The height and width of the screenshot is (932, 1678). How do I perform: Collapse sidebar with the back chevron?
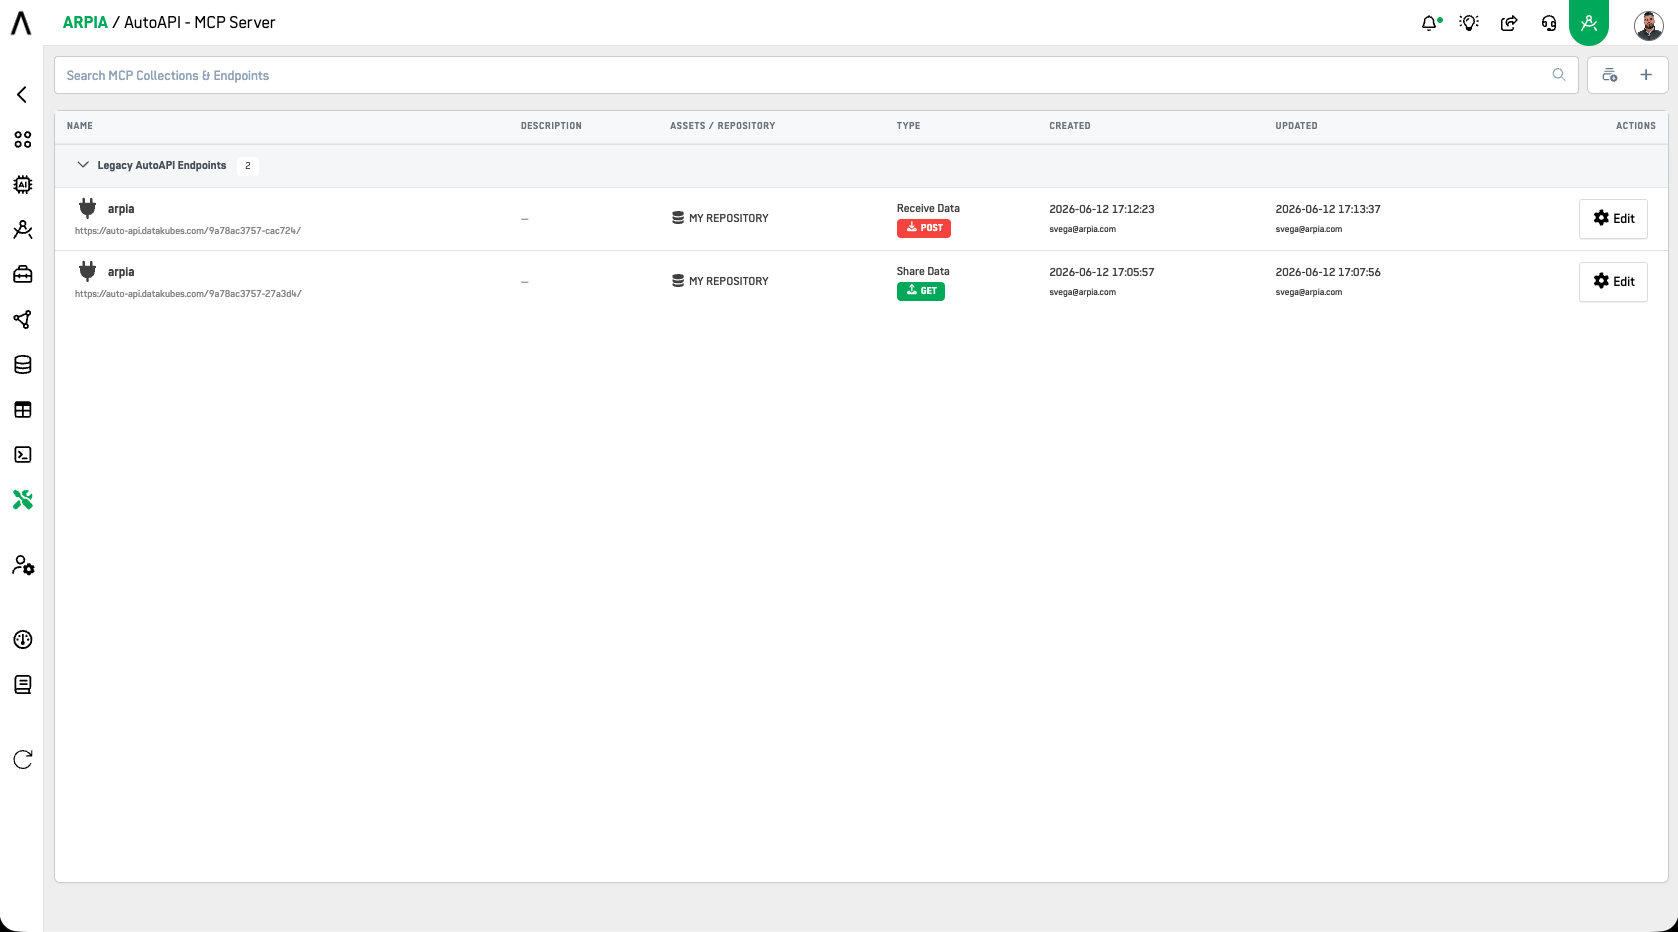click(x=22, y=94)
